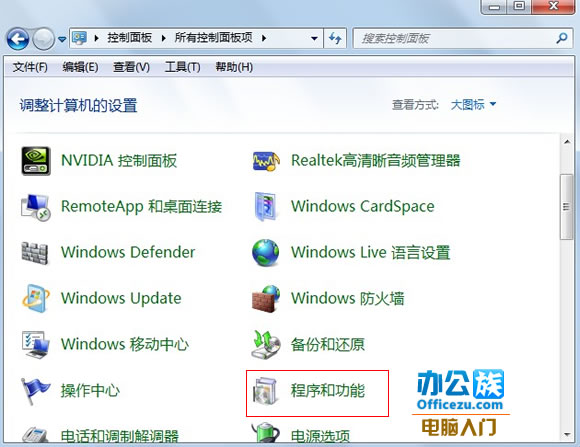Open the 电话和调制解调器 link
This screenshot has width=580, height=447.
[119, 436]
